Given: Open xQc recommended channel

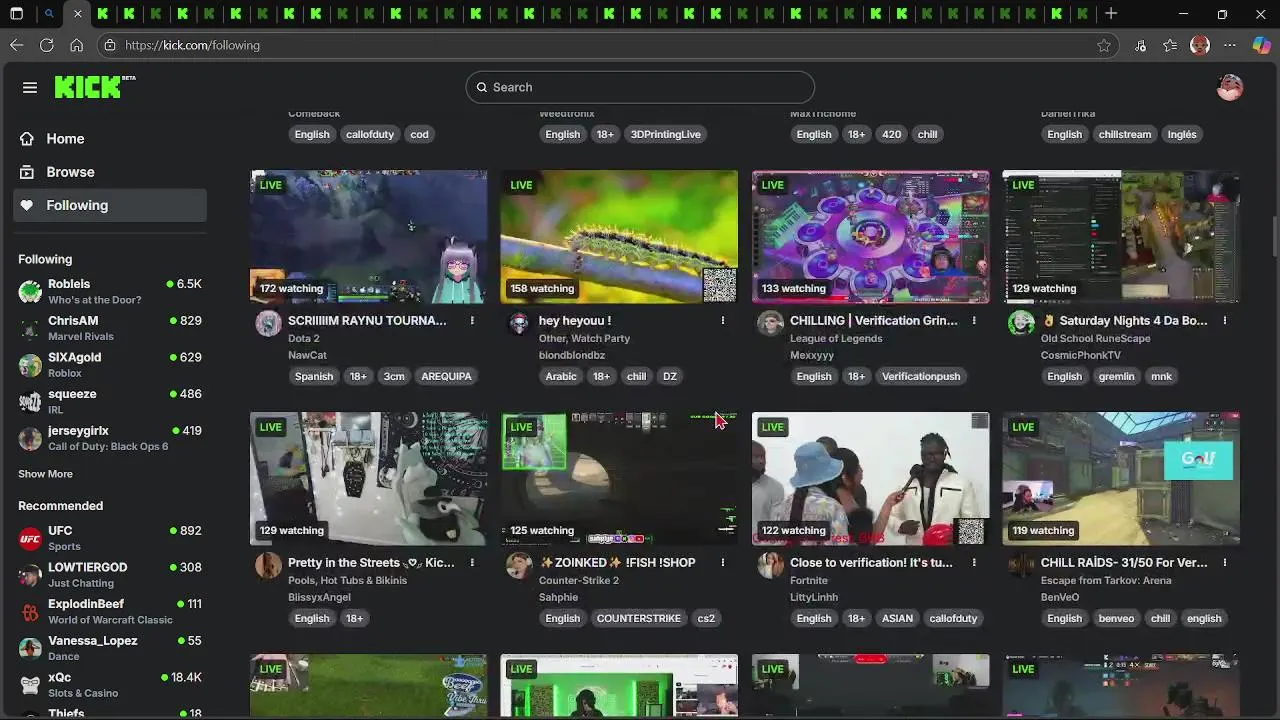Looking at the screenshot, I should pos(110,684).
